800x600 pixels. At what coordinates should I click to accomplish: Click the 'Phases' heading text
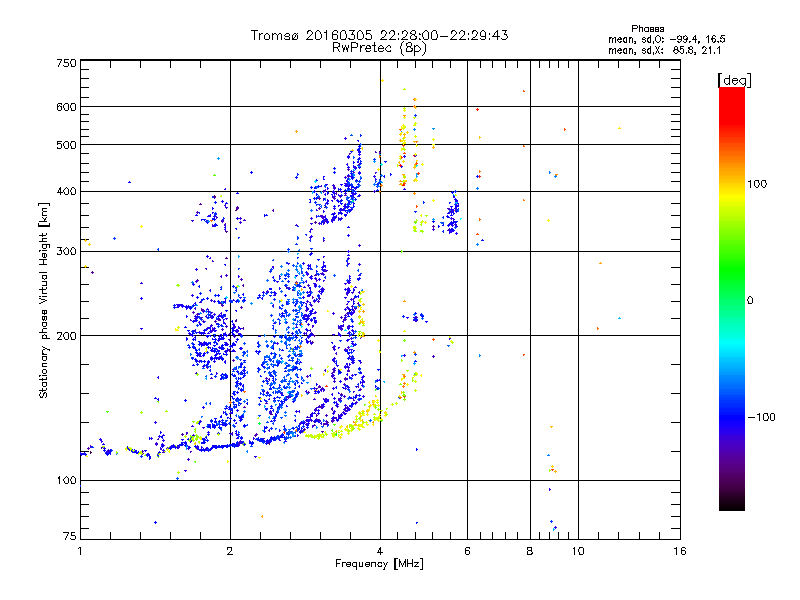tap(647, 29)
